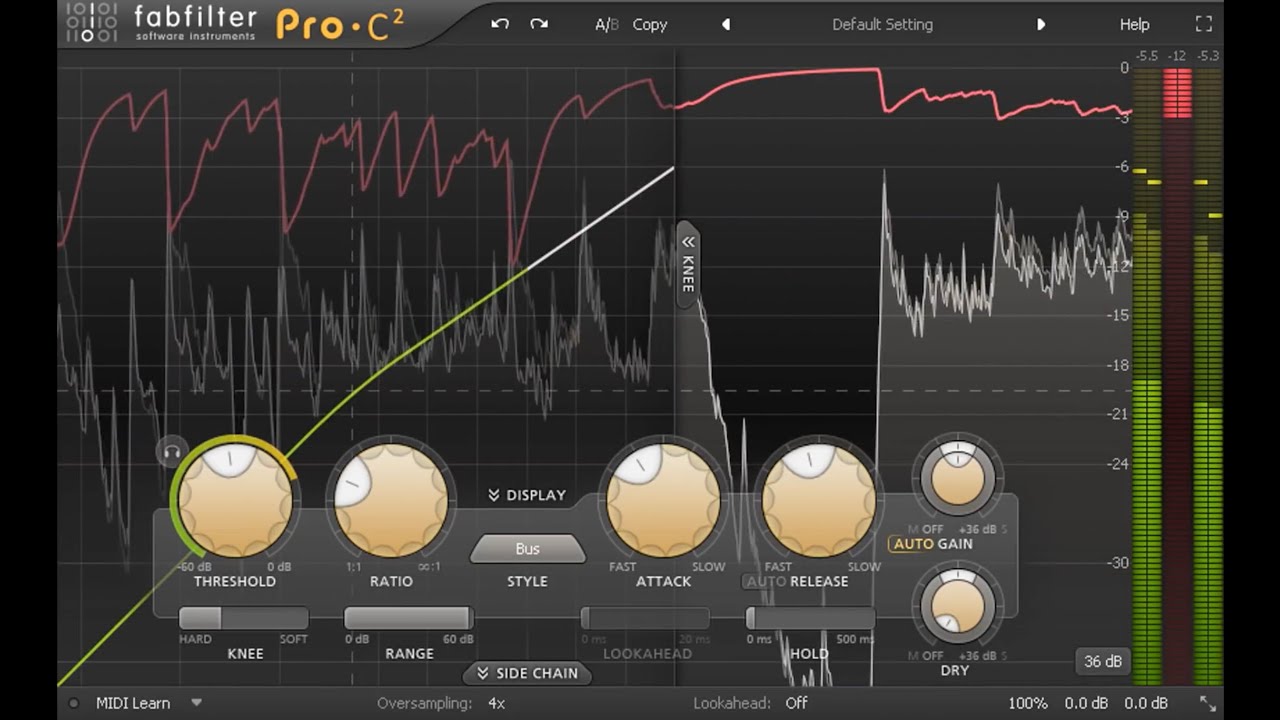Copy settings with the Copy button

point(650,24)
